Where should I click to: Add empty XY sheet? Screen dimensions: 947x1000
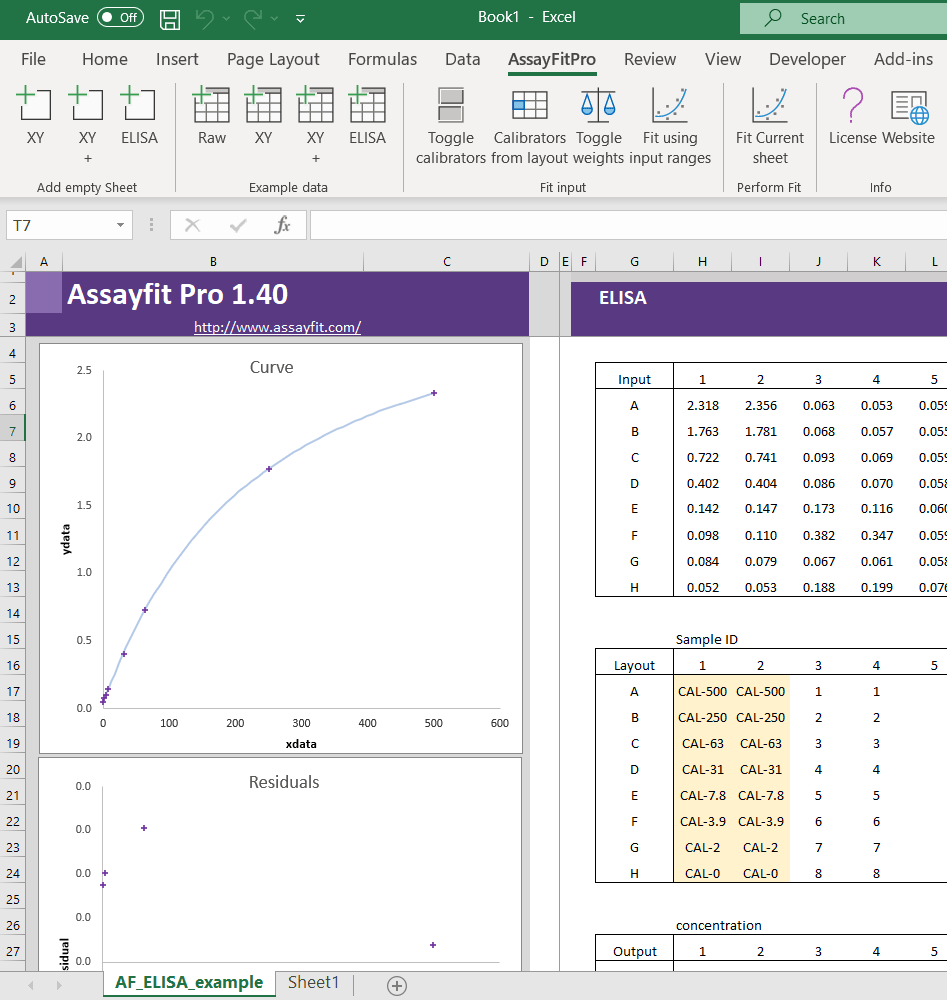(x=35, y=115)
